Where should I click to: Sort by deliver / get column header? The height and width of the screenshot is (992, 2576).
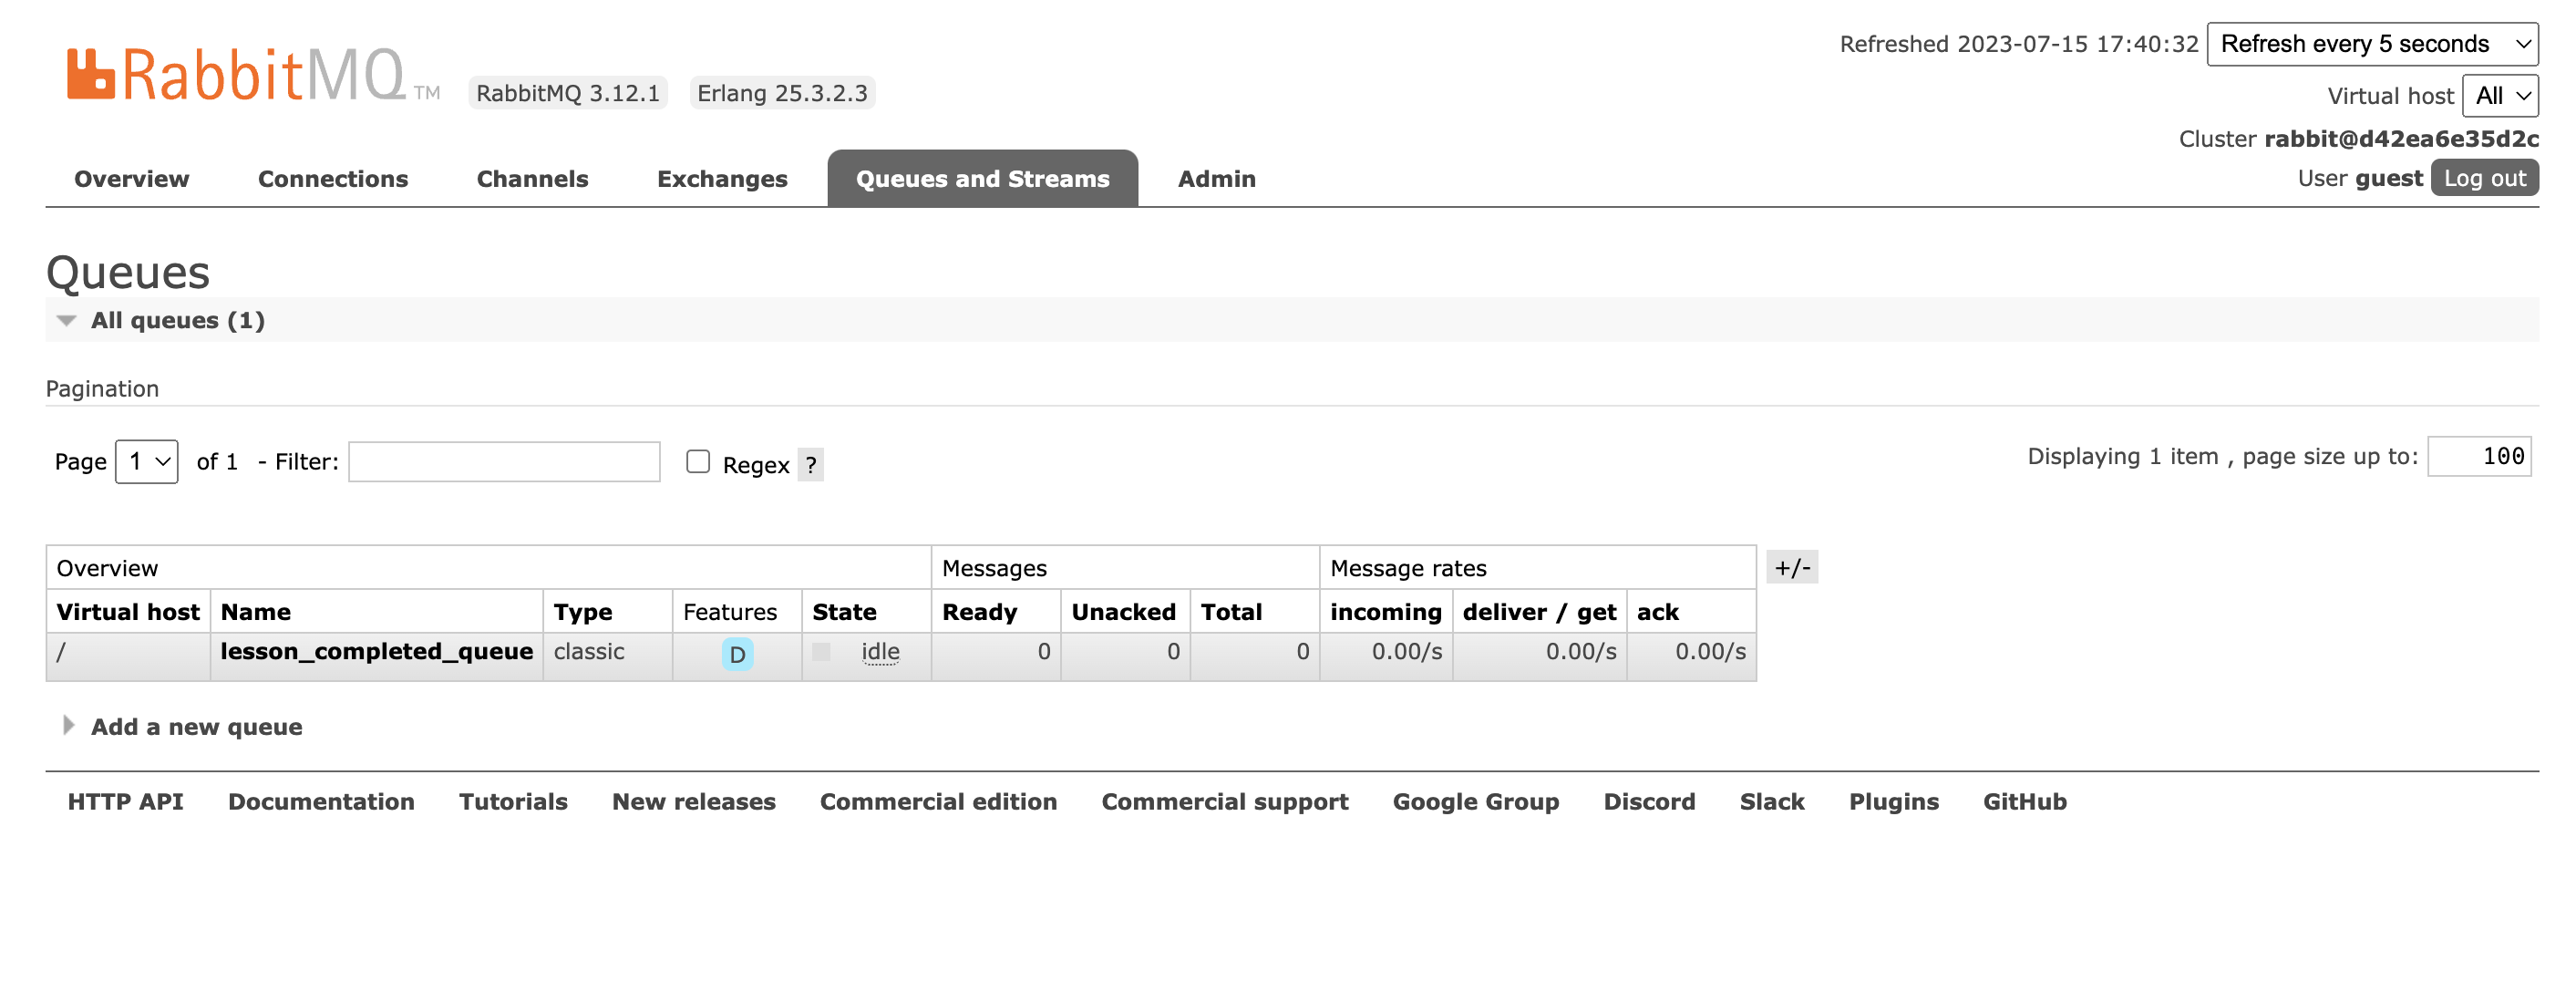1540,612
